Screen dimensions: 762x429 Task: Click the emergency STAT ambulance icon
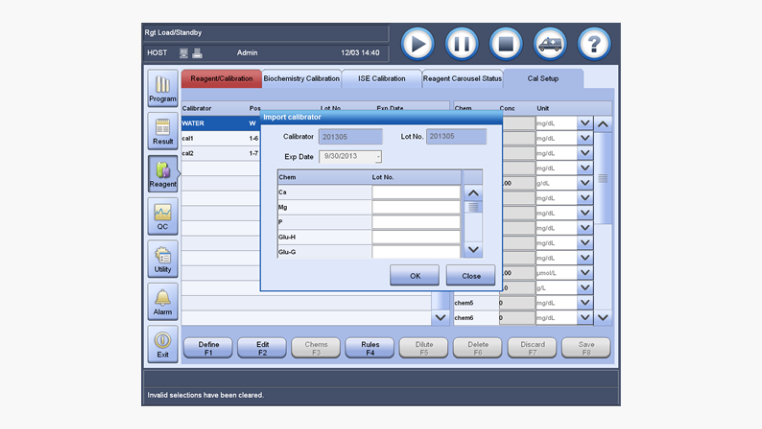click(x=550, y=44)
